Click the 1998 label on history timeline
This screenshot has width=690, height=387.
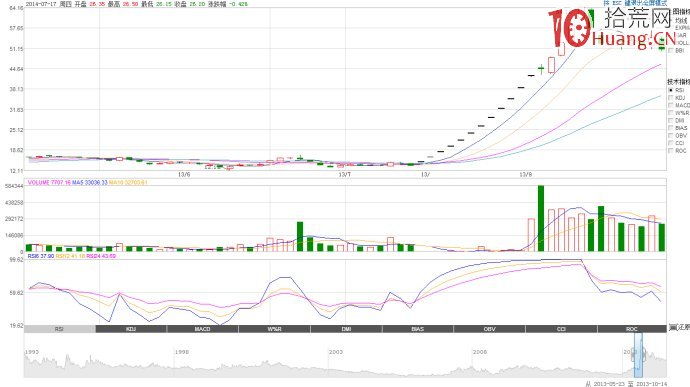(x=182, y=352)
